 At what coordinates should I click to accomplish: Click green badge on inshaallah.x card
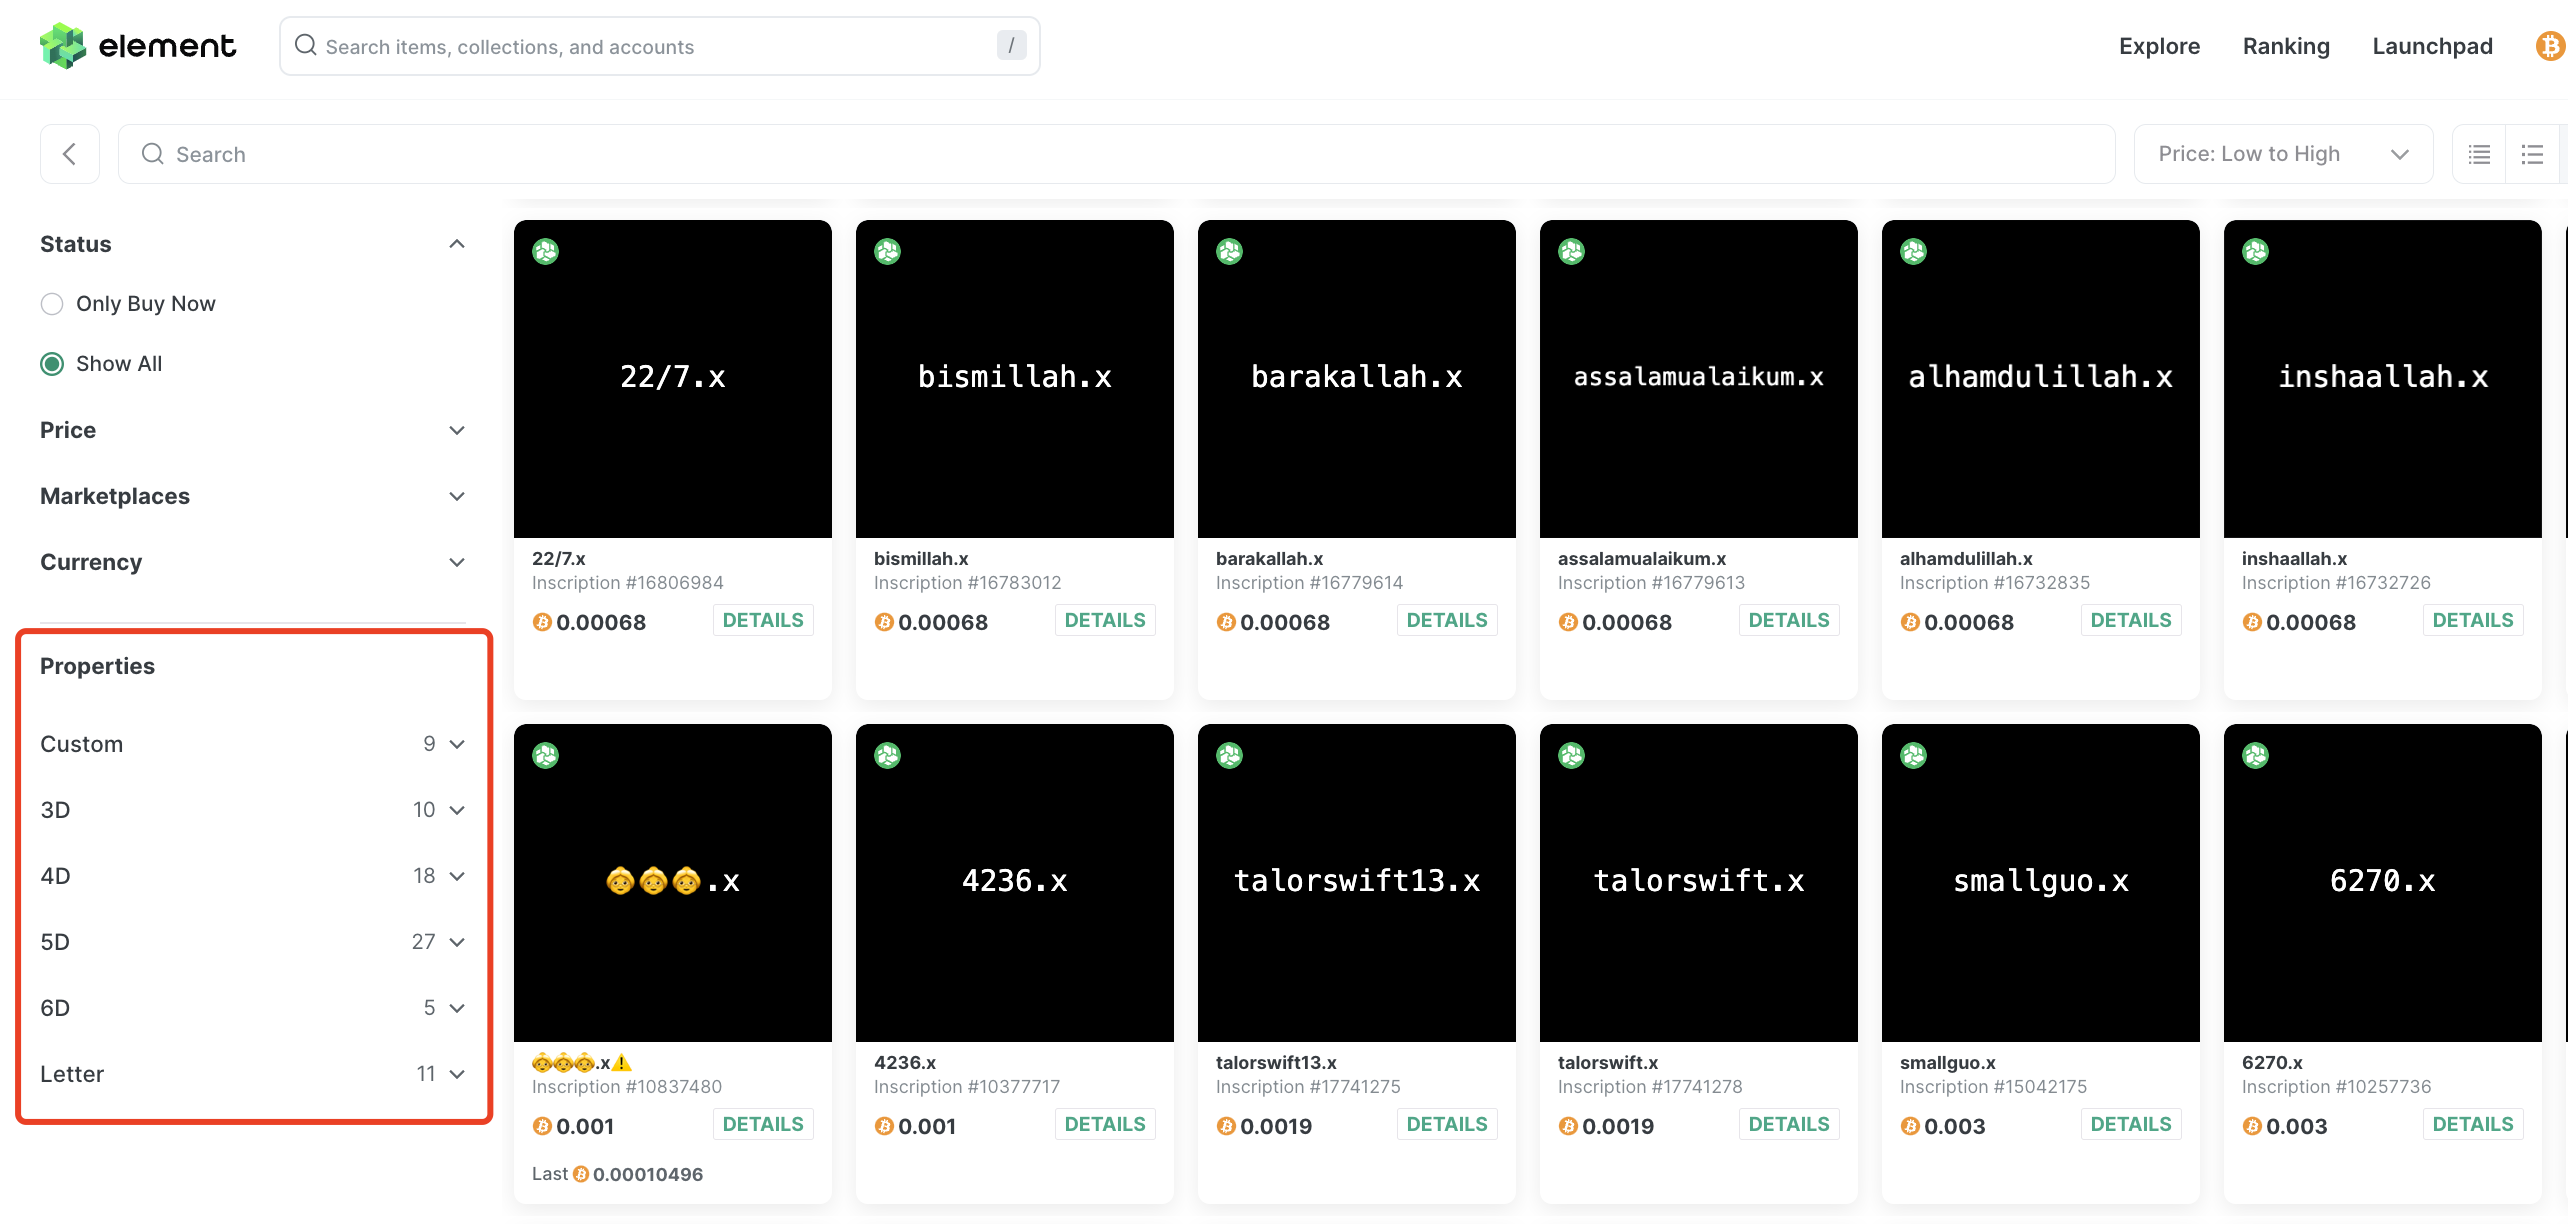(x=2256, y=252)
